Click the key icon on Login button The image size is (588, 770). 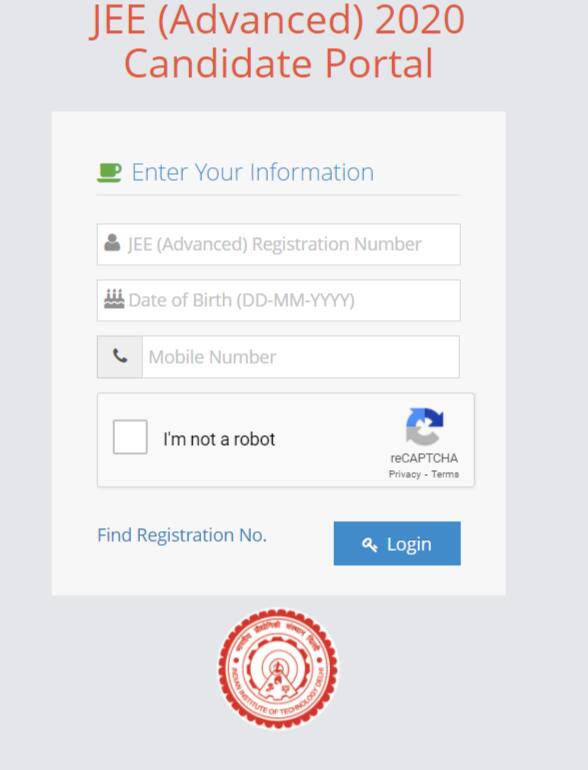[x=369, y=544]
